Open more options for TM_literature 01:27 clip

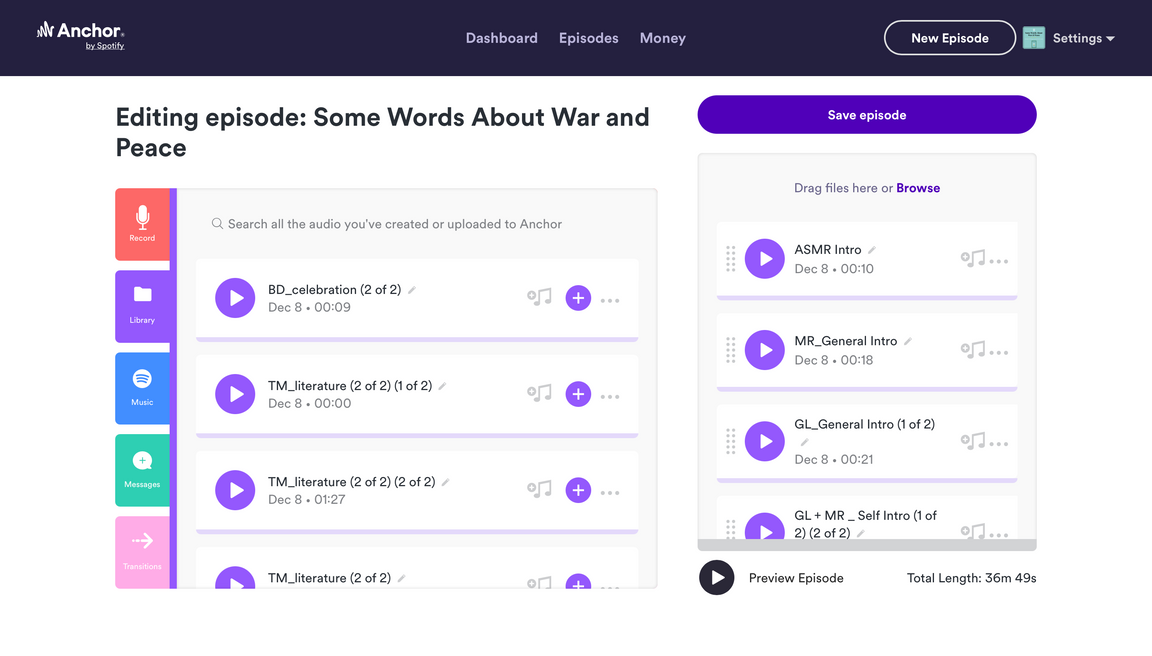[x=610, y=493]
